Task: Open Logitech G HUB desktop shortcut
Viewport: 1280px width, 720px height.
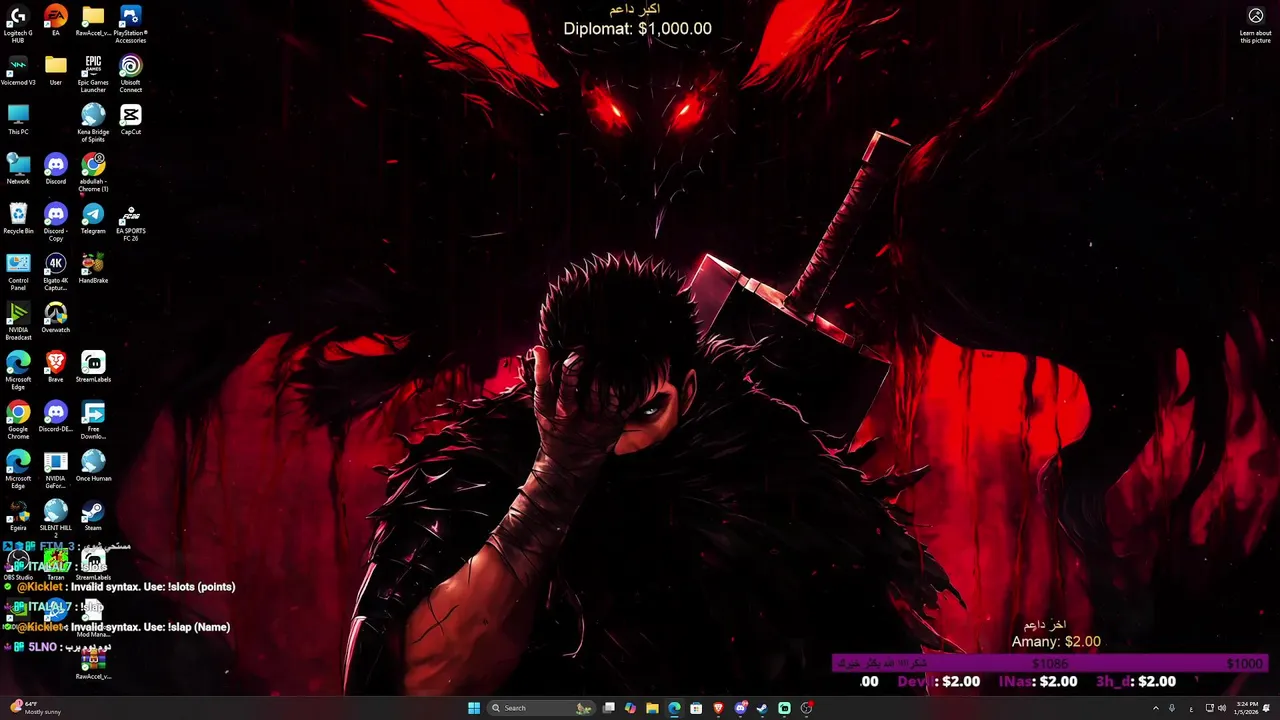Action: pos(18,22)
